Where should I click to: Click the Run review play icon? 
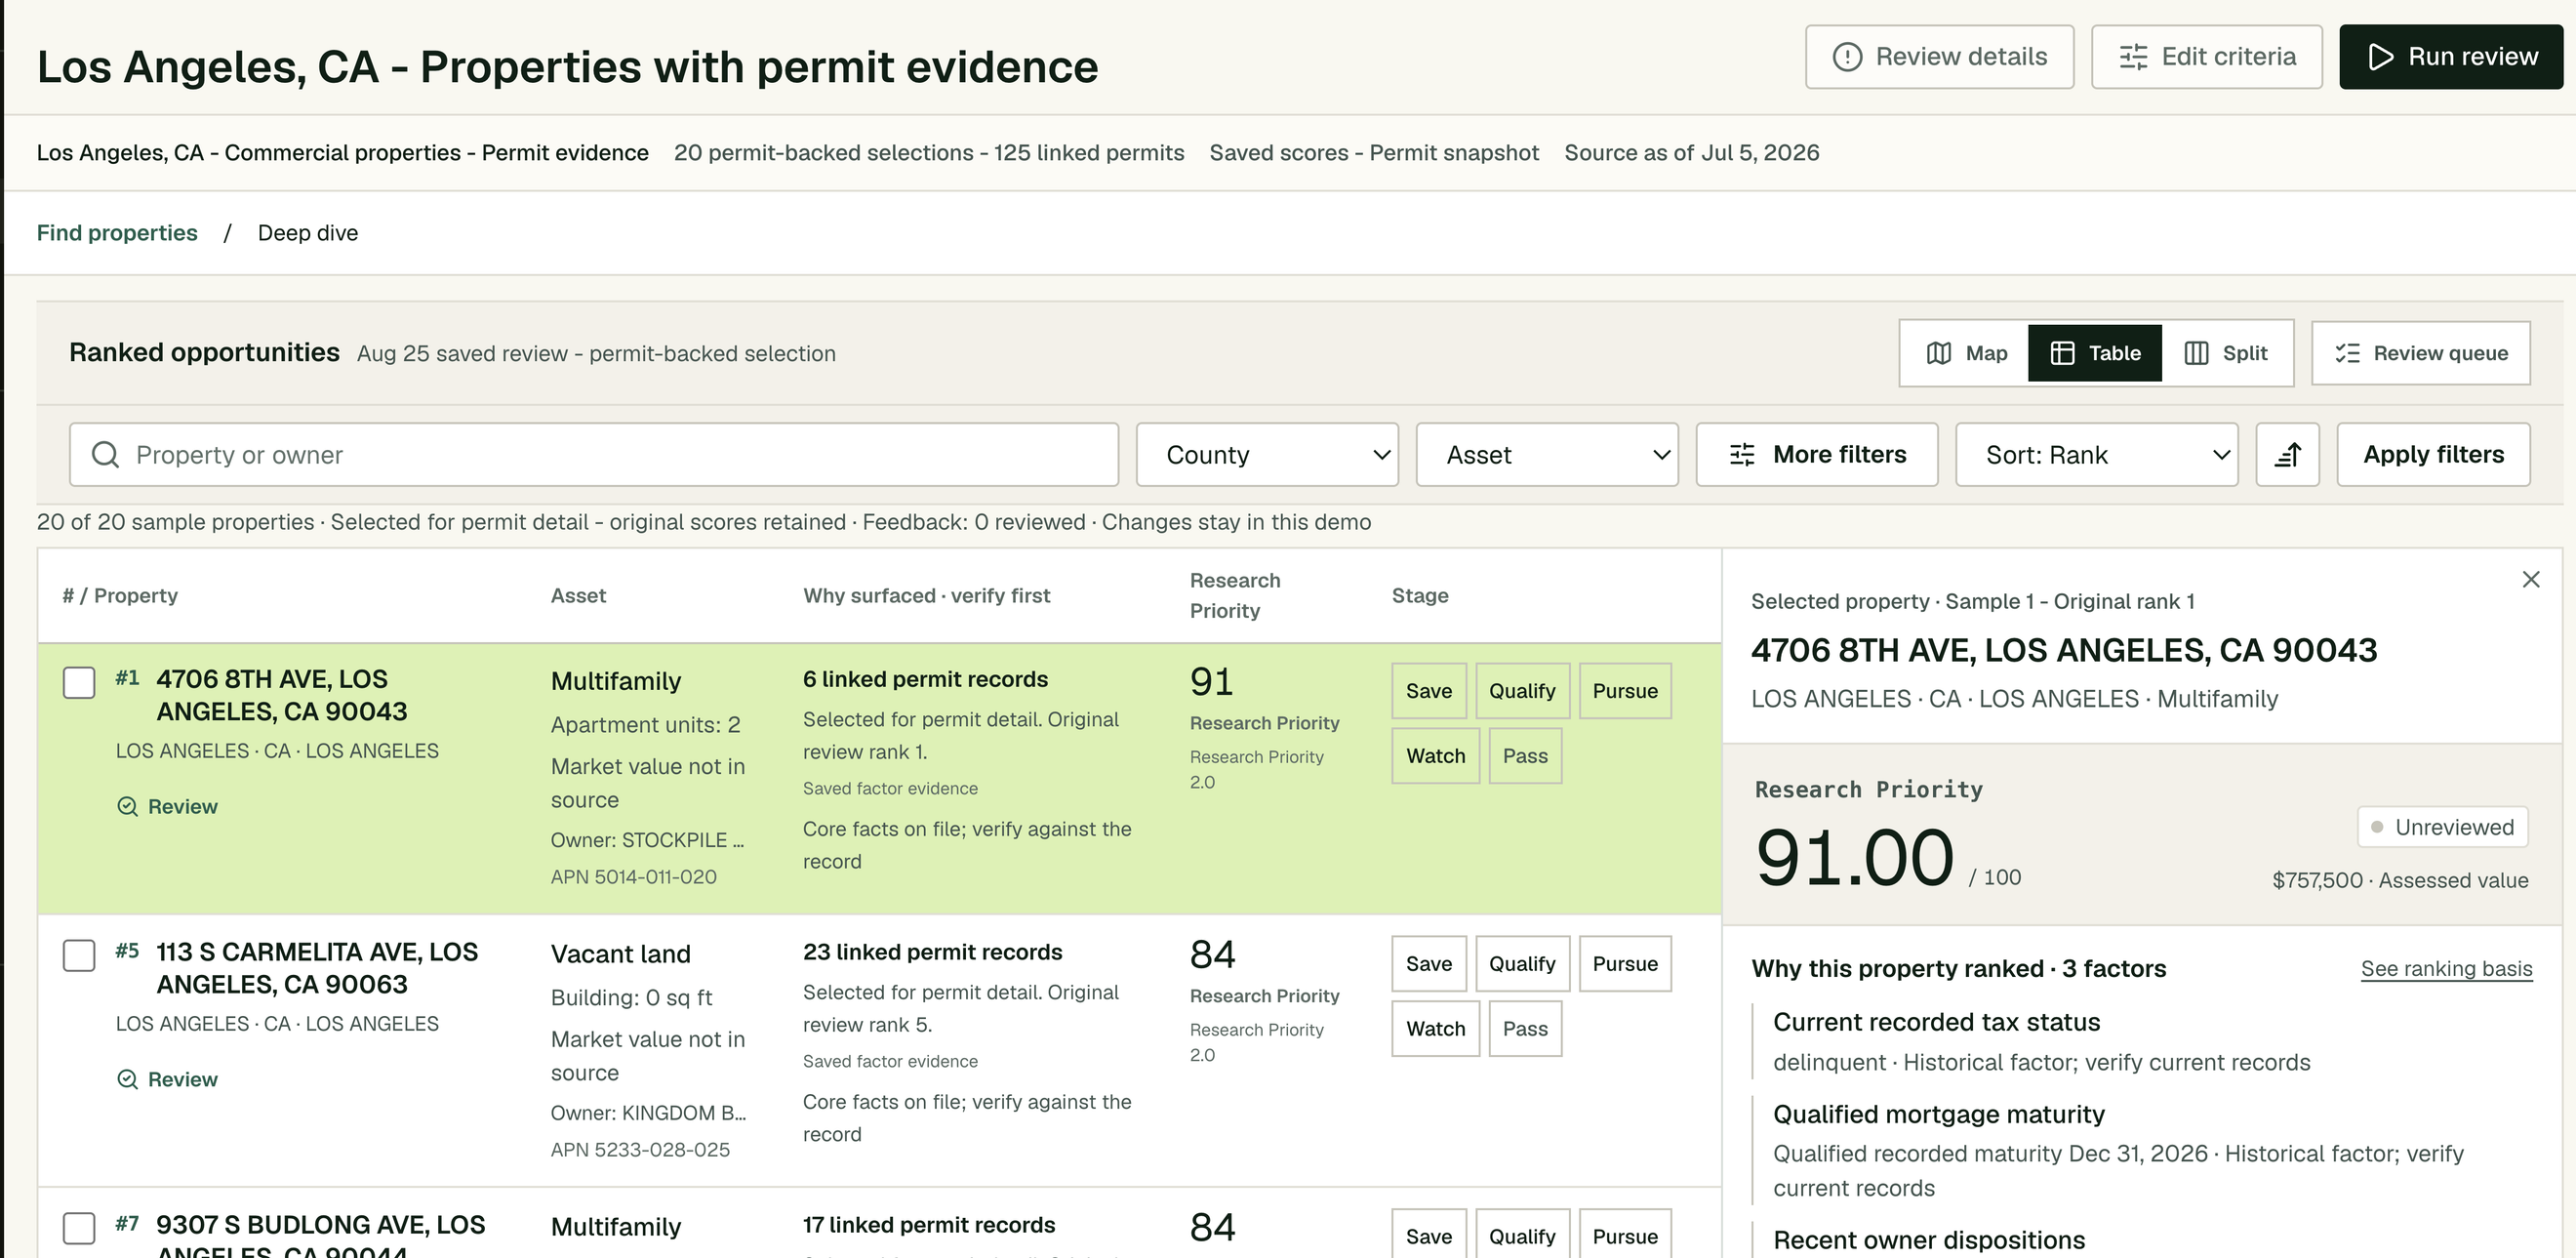click(x=2380, y=57)
